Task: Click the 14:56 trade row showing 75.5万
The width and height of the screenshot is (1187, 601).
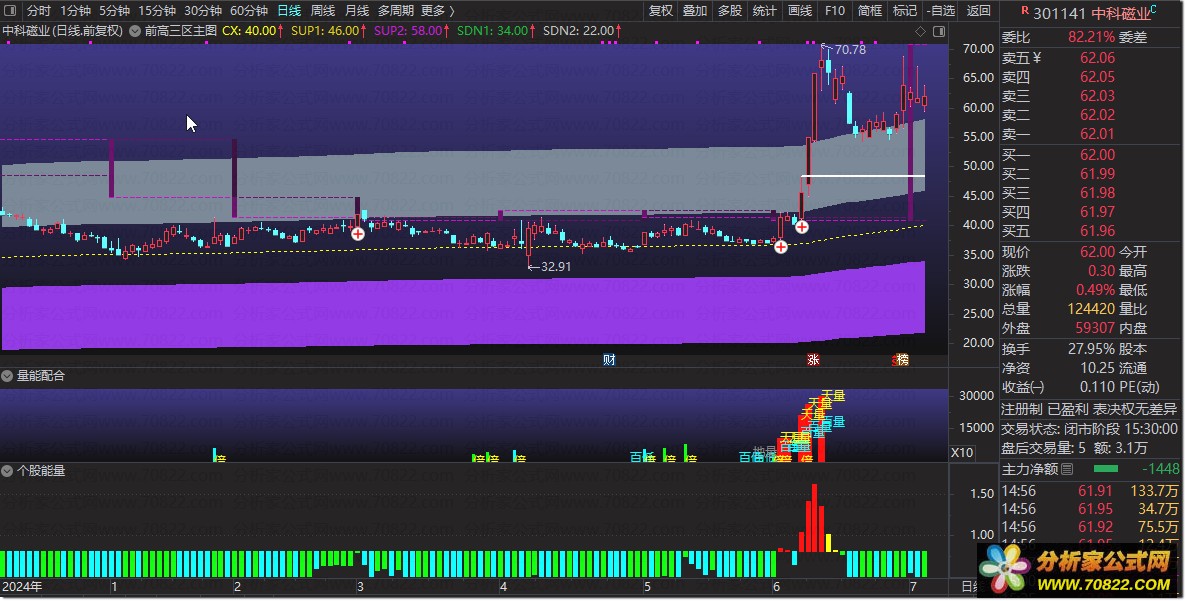Action: [x=1089, y=527]
